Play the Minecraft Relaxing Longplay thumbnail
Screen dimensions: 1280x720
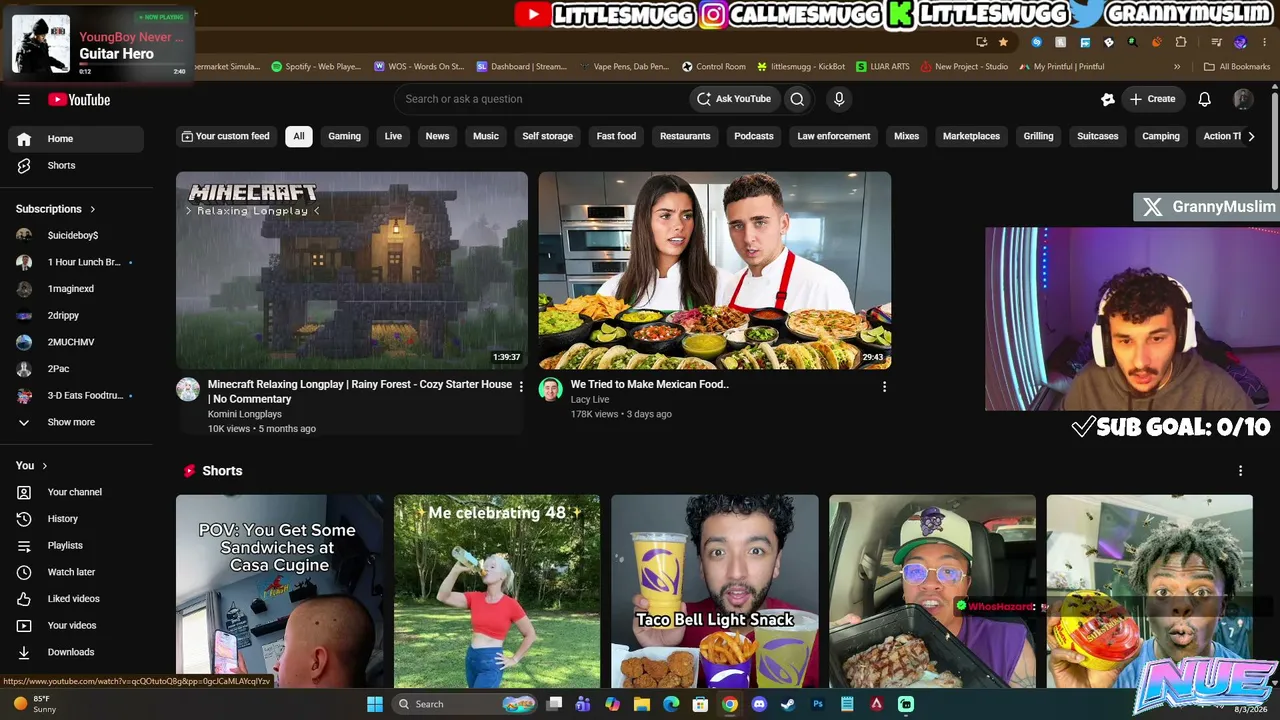coord(352,270)
